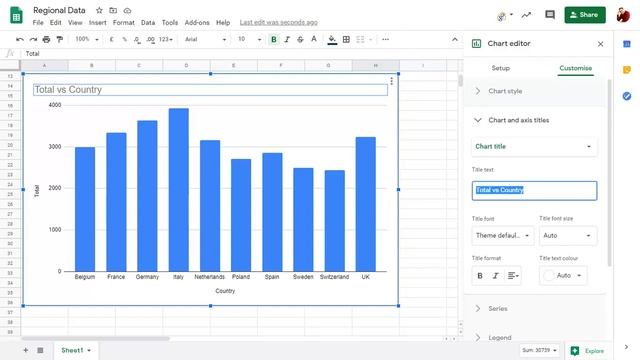640x360 pixels.
Task: Open the activity dashboard trend icon
Action: tap(527, 15)
